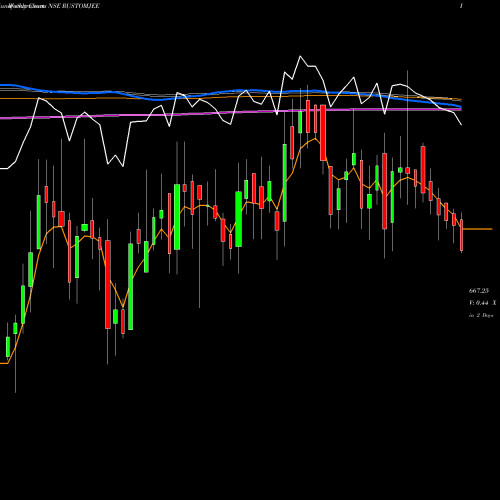Select the 'in 2 Days' label
The image size is (500, 500).
click(481, 315)
